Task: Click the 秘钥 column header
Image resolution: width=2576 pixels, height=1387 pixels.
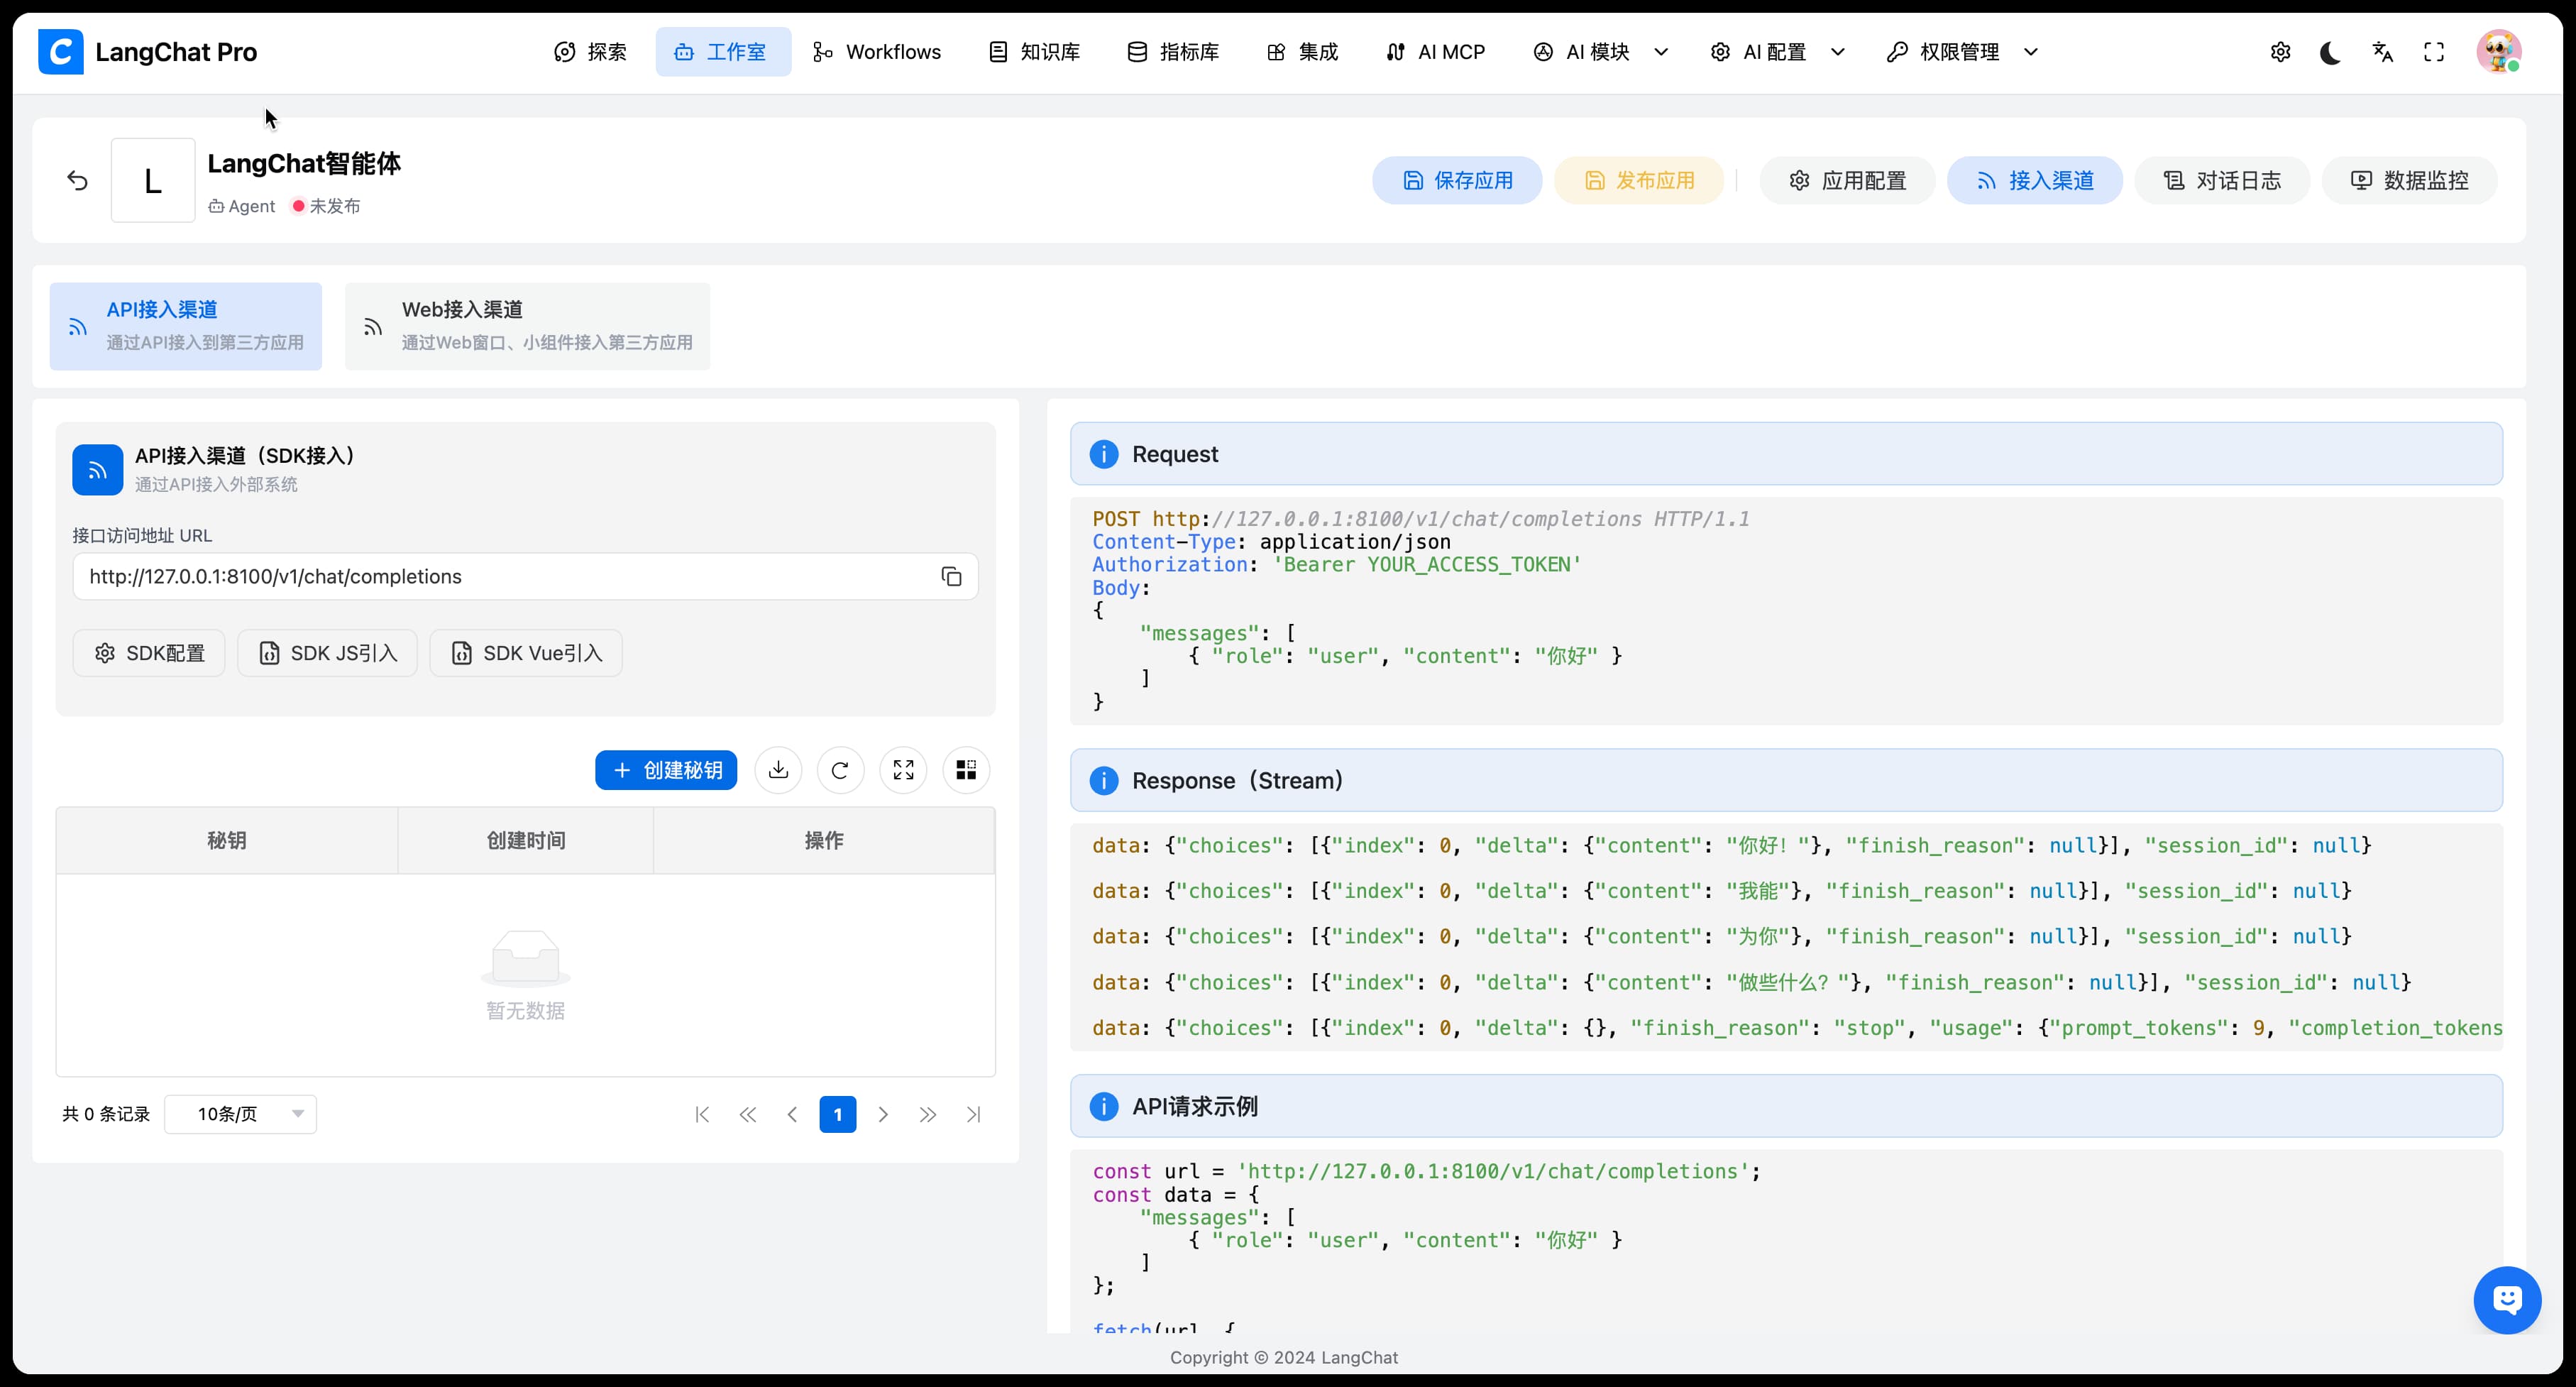Action: [227, 841]
